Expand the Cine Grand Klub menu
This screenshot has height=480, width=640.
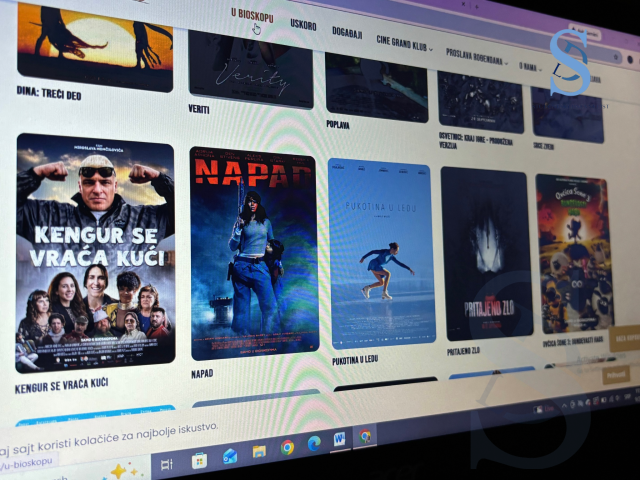404,43
